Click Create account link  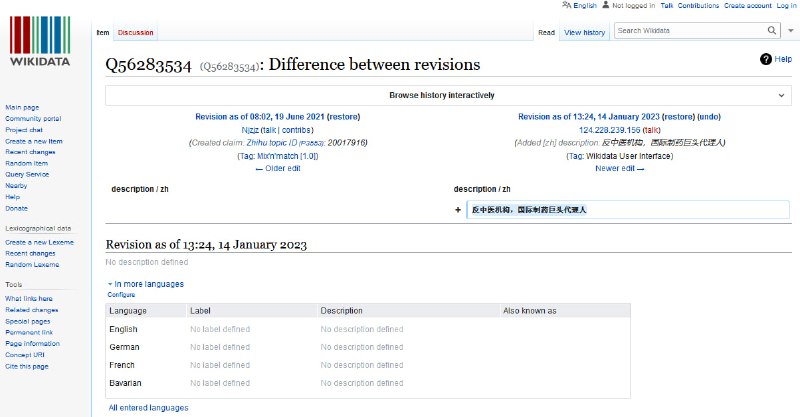tap(747, 6)
